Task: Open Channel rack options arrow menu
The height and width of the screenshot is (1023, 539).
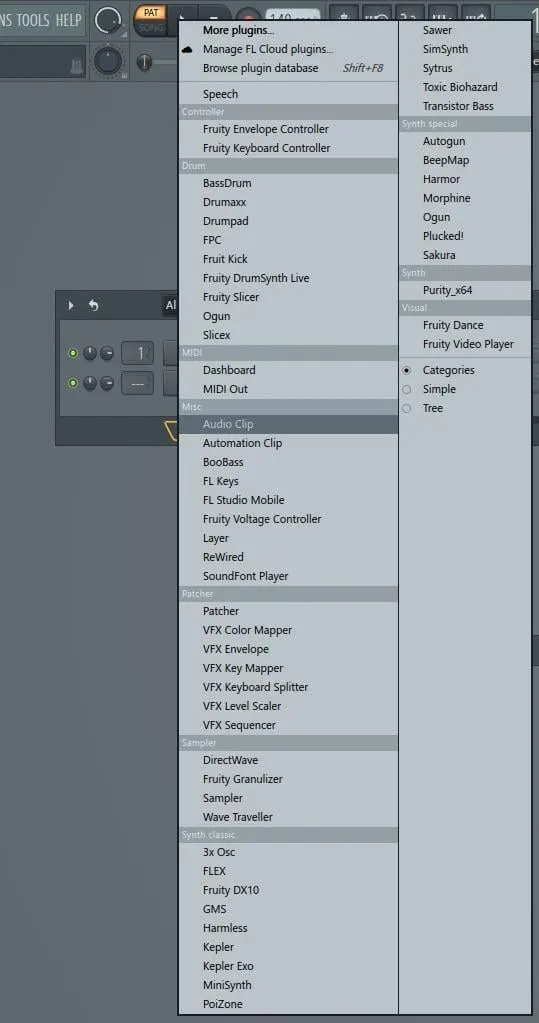Action: pyautogui.click(x=71, y=305)
